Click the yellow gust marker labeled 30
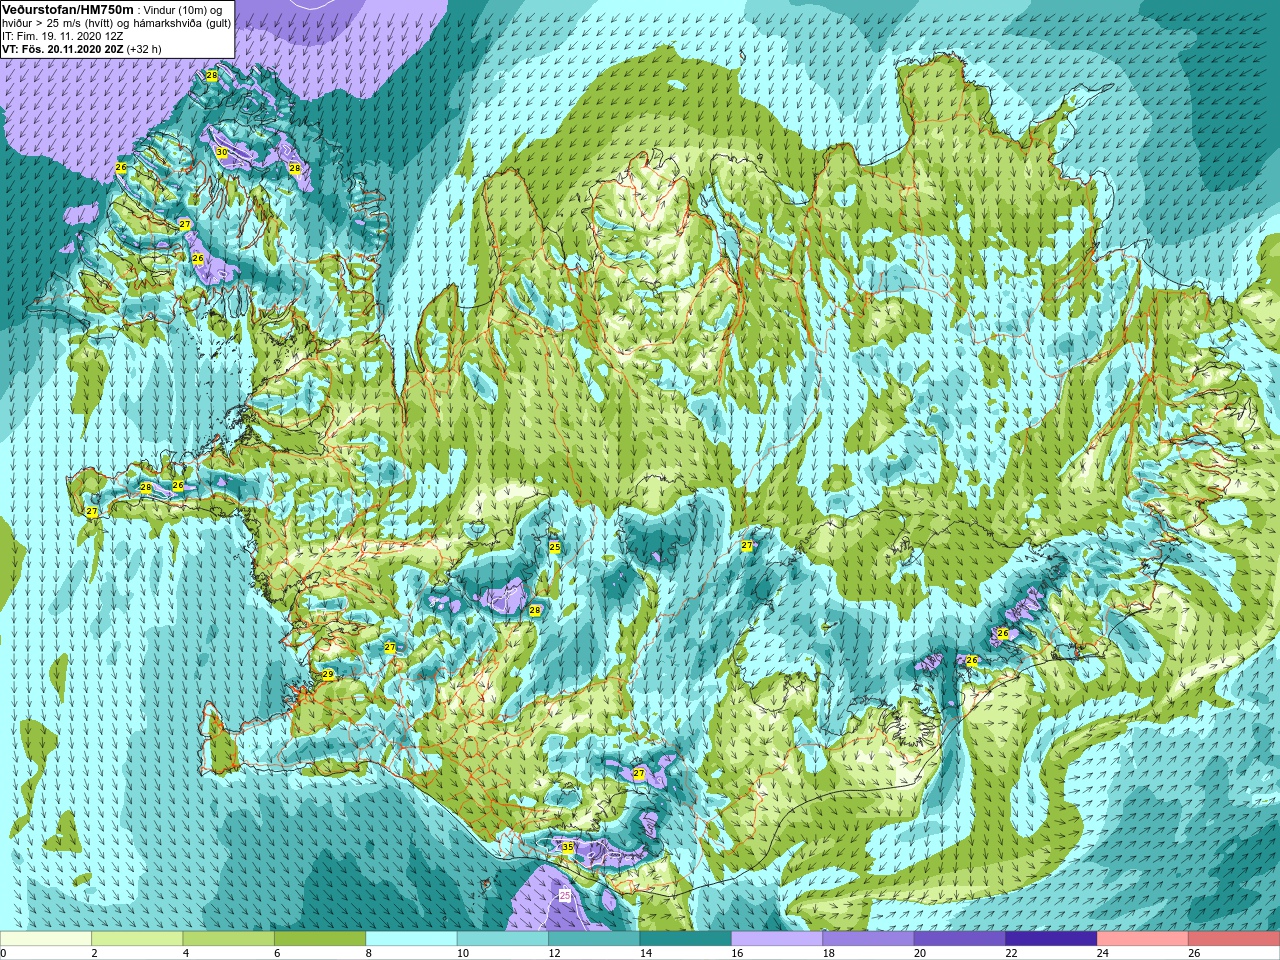The height and width of the screenshot is (960, 1280). pyautogui.click(x=222, y=152)
